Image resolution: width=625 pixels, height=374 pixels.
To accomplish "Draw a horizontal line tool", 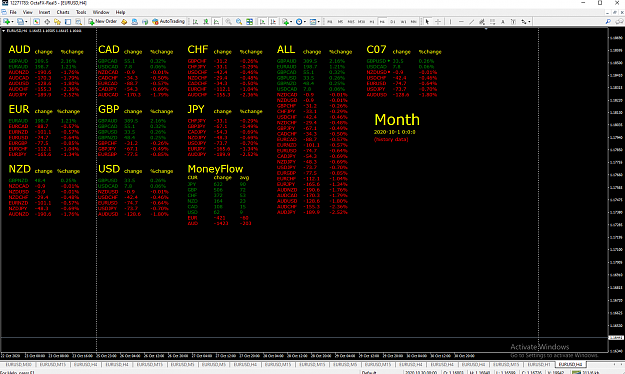I will (461, 22).
